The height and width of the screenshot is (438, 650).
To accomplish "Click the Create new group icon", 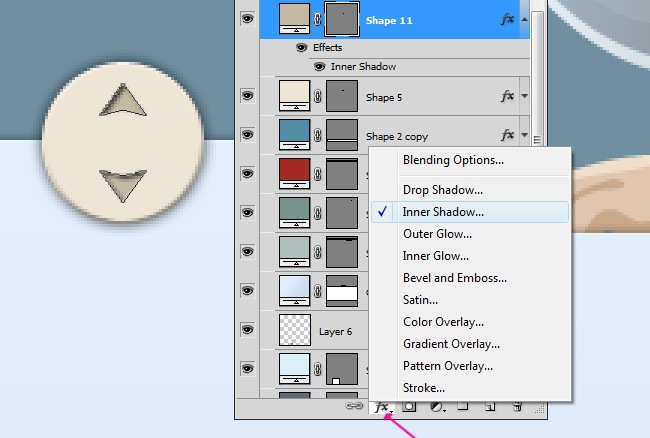I will coord(463,407).
